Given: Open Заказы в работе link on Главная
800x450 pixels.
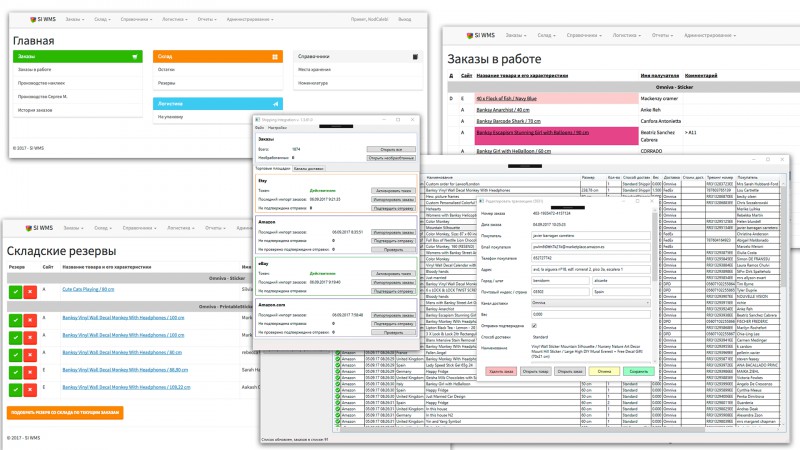Looking at the screenshot, I should pos(35,69).
